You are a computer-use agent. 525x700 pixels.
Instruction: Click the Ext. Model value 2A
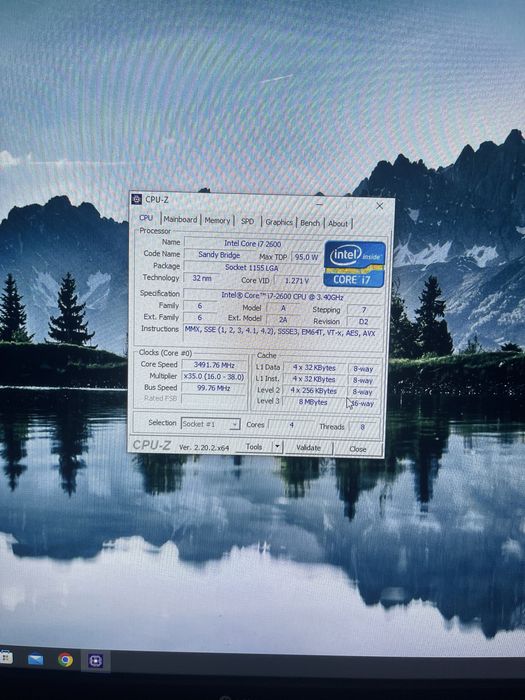click(283, 320)
